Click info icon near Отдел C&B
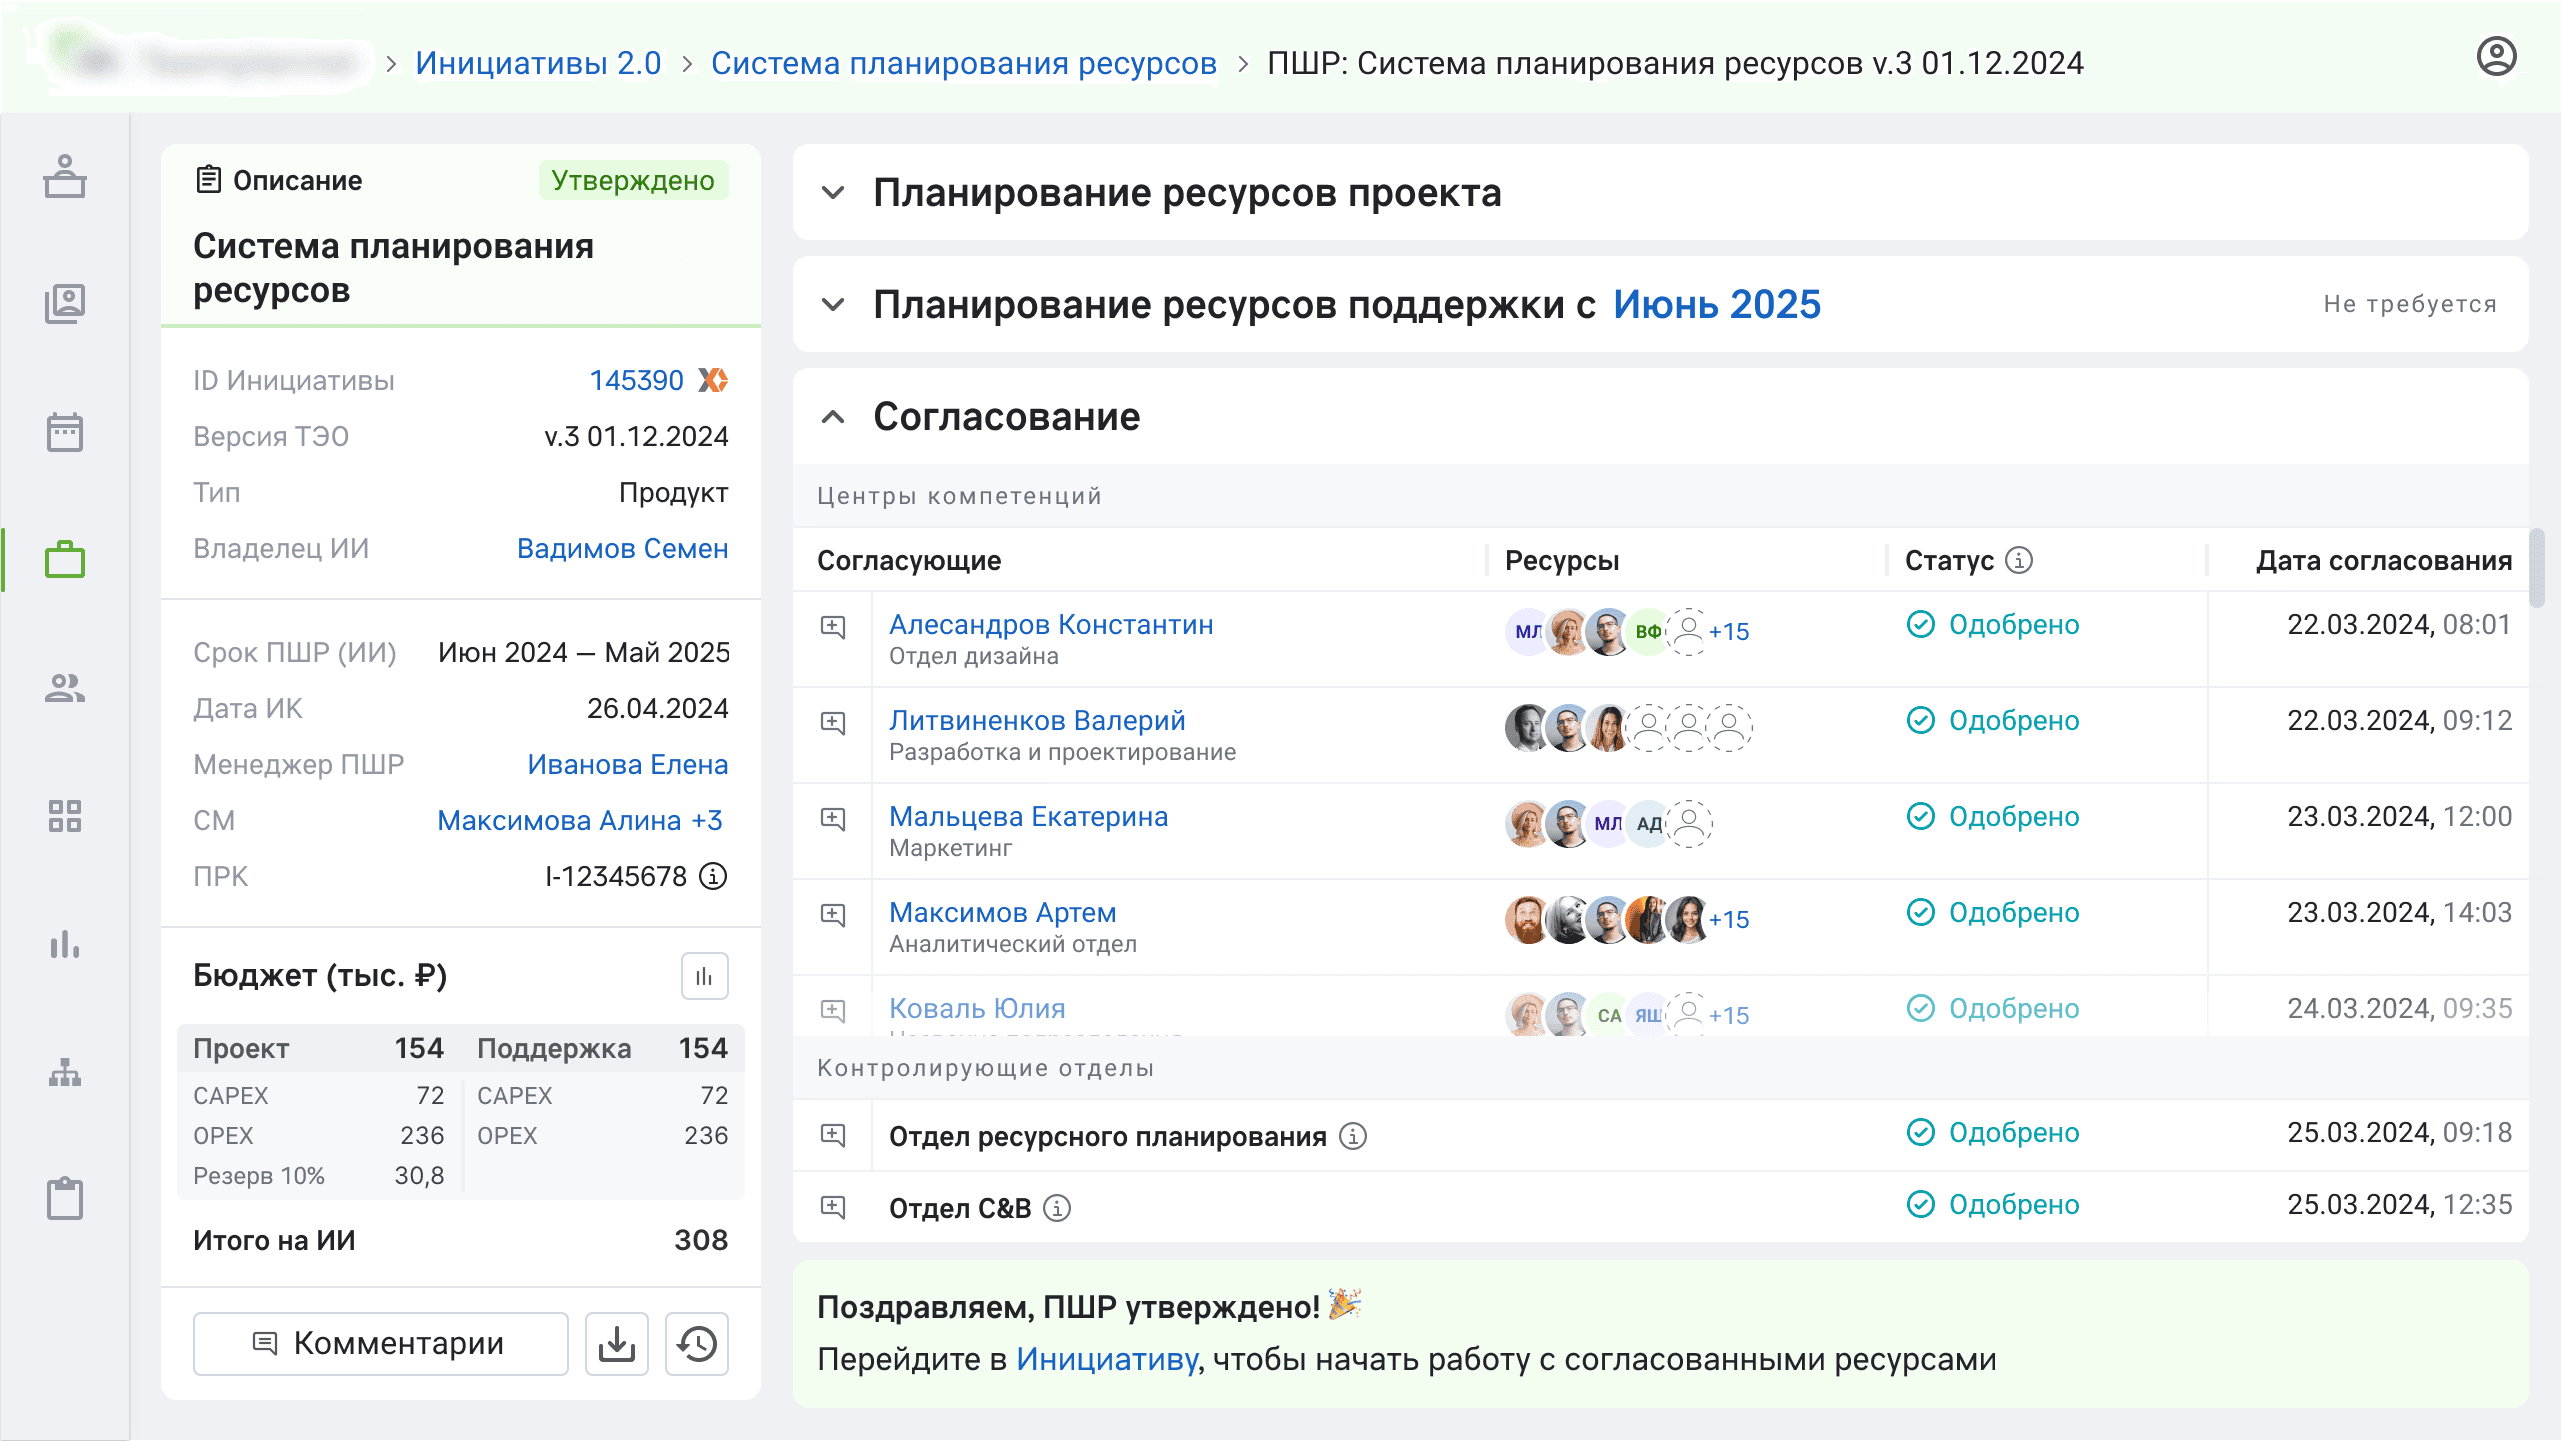Screen dimensions: 2561x1441 click(x=1057, y=1208)
